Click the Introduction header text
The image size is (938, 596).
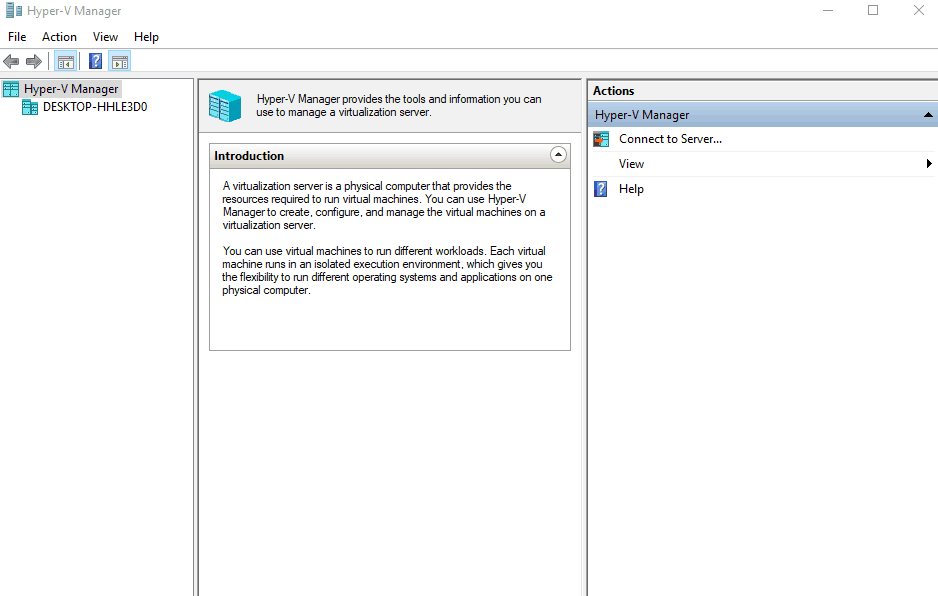coord(249,156)
